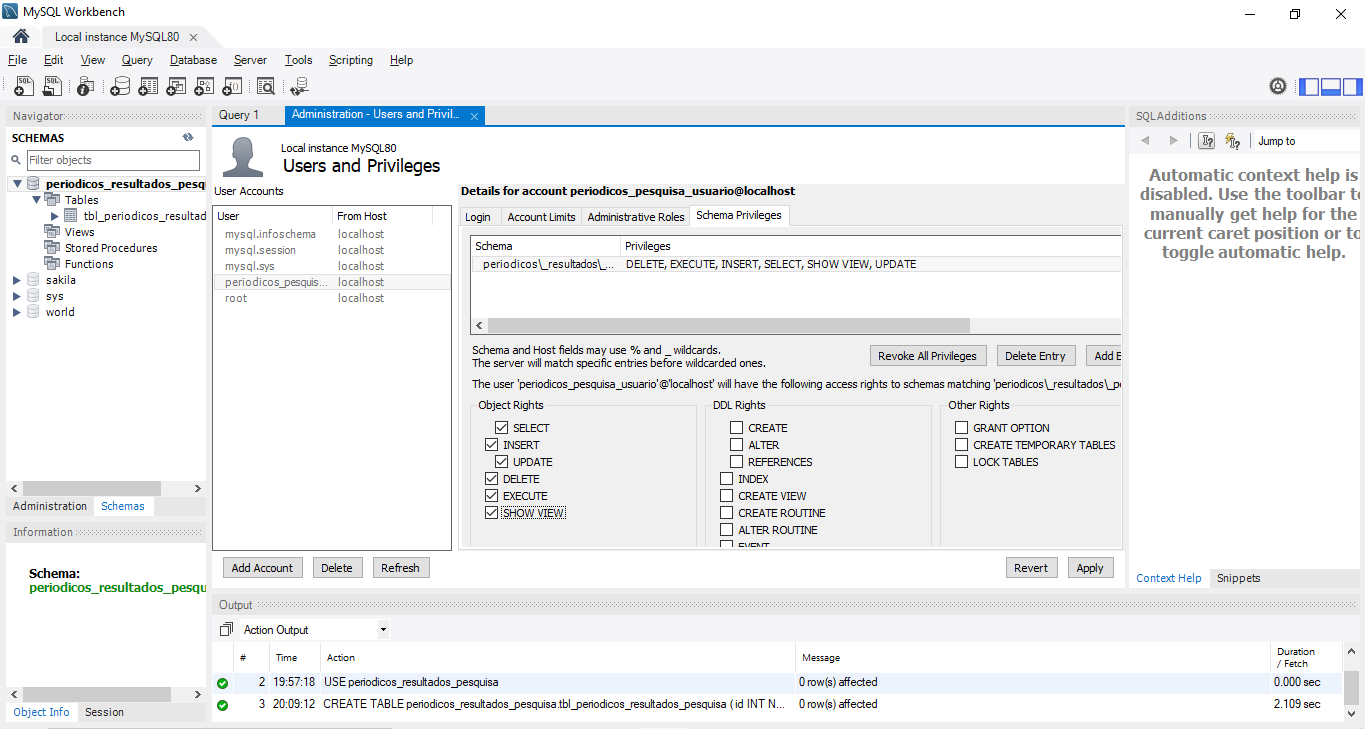This screenshot has width=1365, height=729.
Task: Expand the tbl_periodicos_resultados table node
Action: coord(55,216)
